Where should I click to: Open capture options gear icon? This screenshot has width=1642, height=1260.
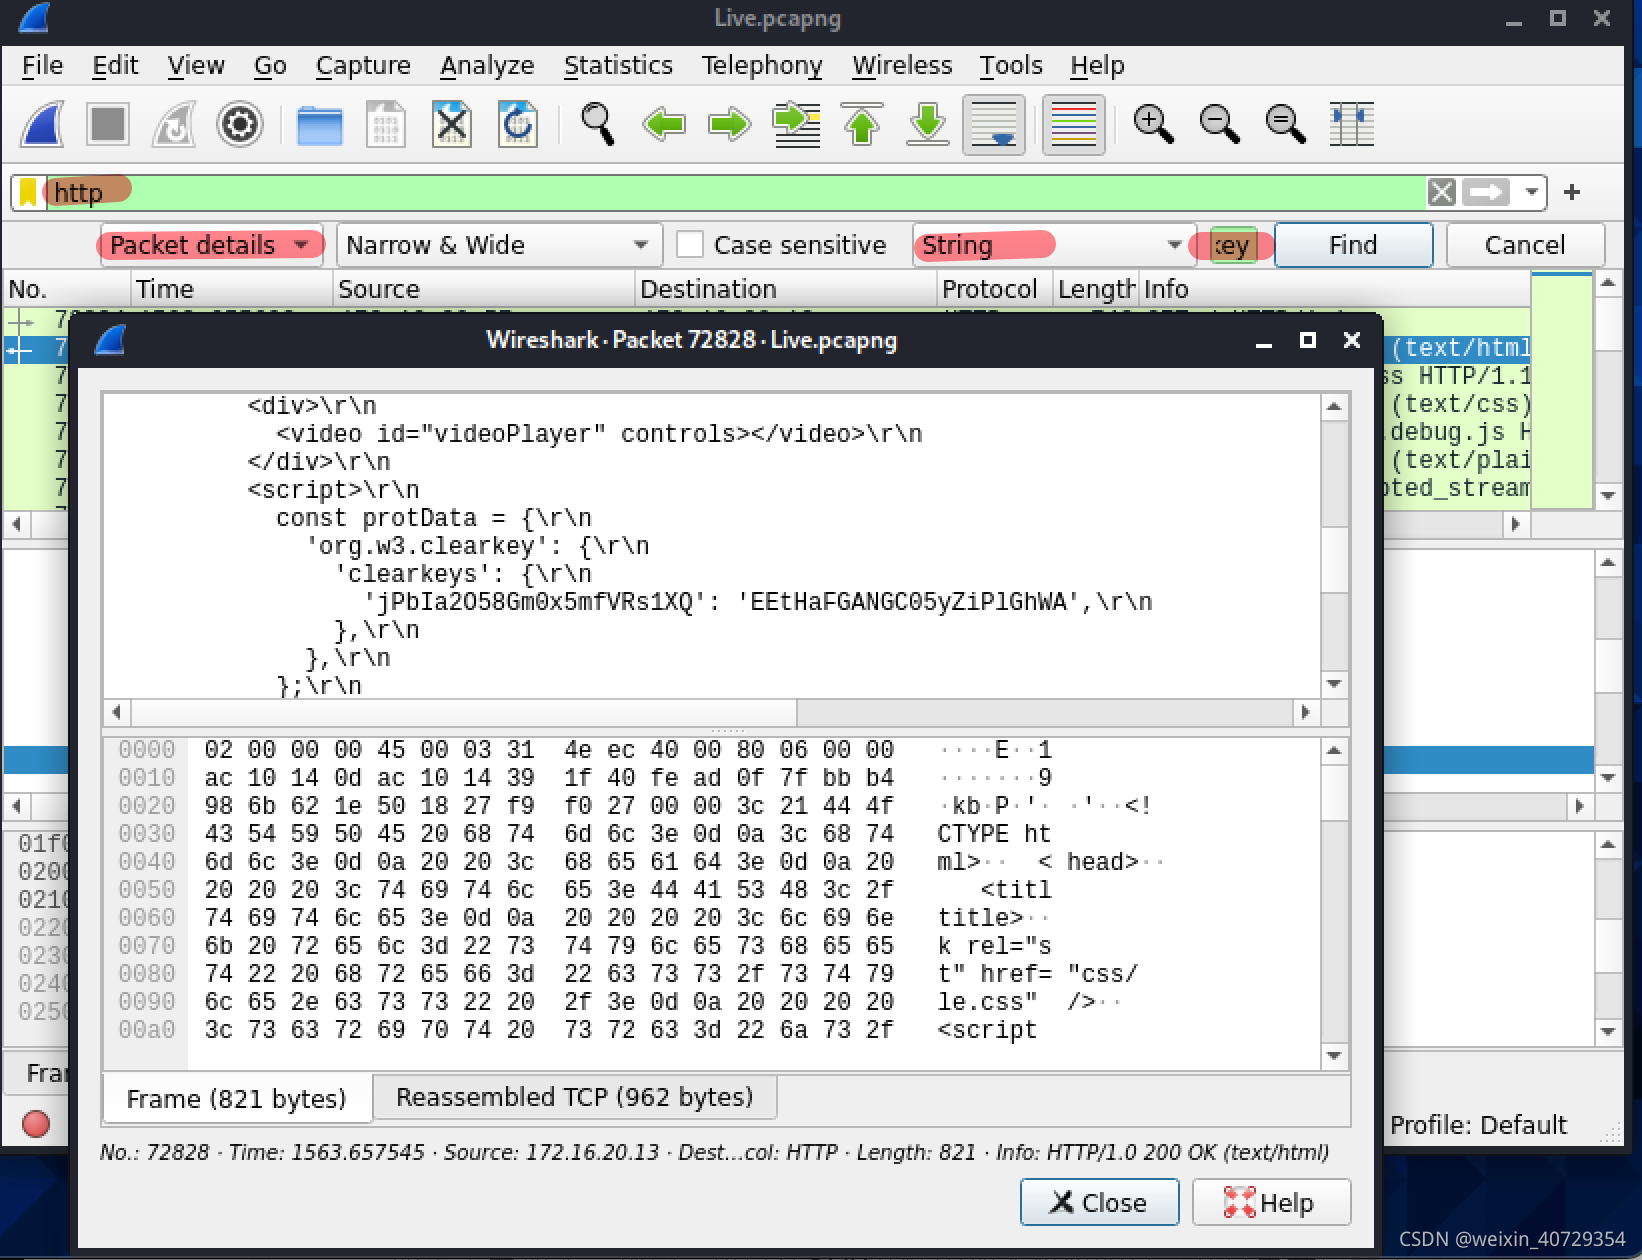(x=240, y=125)
